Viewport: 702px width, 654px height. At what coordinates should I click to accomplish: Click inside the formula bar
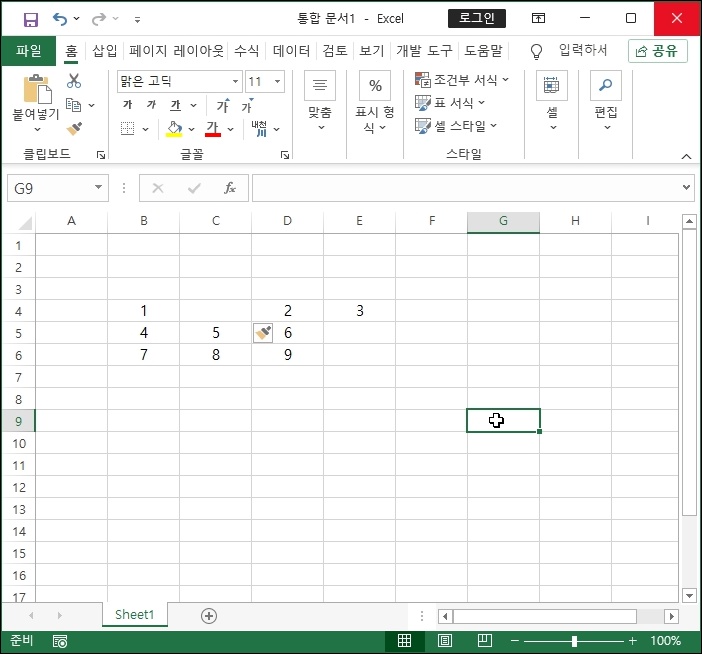[x=466, y=188]
